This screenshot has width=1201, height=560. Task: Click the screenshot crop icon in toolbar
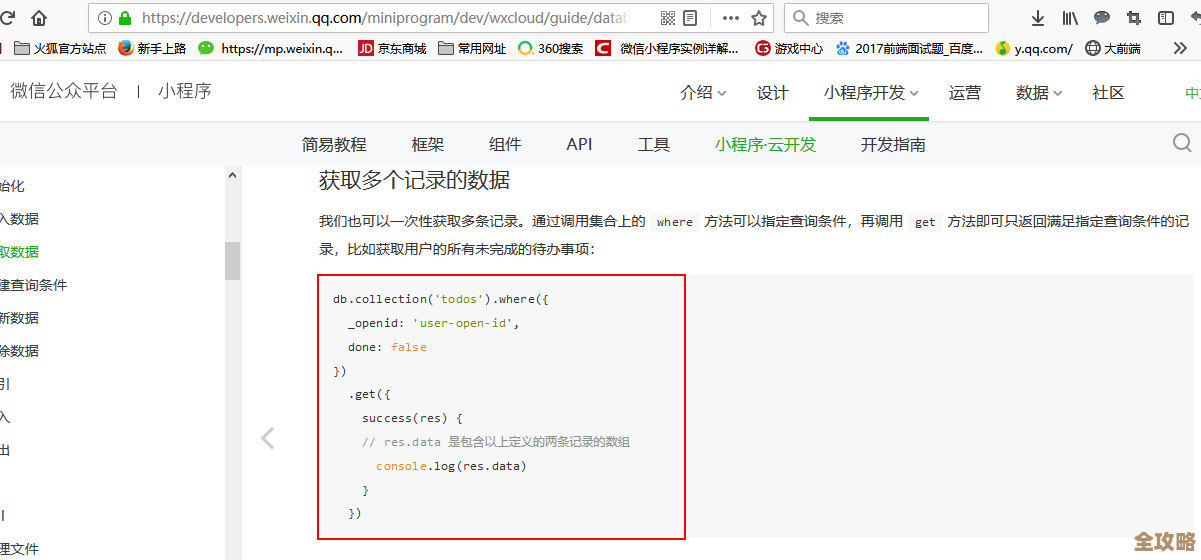1133,18
